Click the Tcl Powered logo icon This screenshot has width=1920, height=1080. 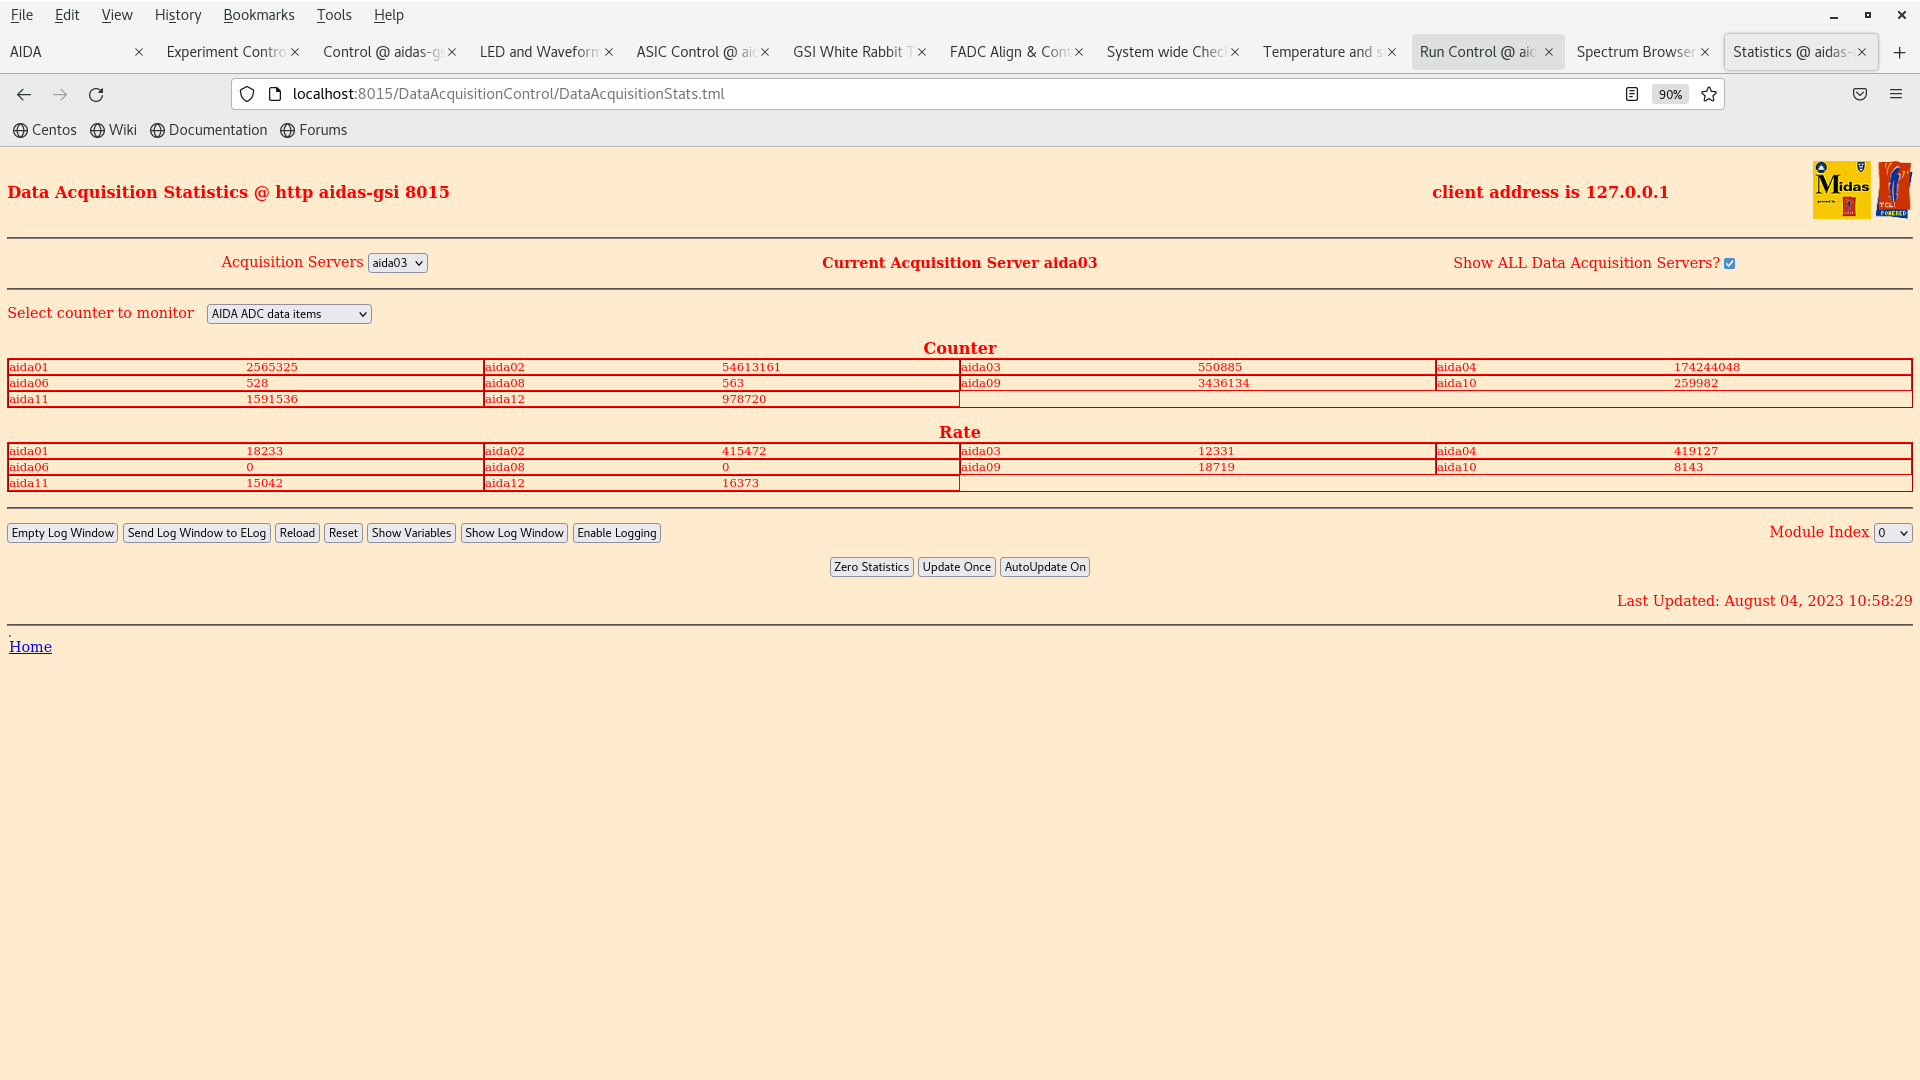1893,189
